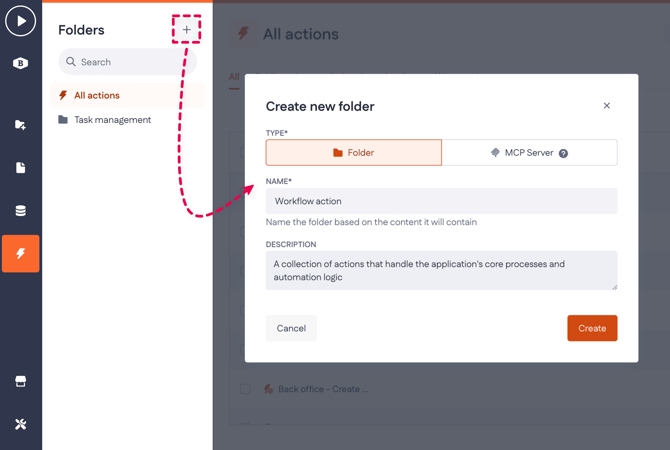This screenshot has width=670, height=450.
Task: Open the document pages icon in sidebar
Action: click(x=20, y=168)
